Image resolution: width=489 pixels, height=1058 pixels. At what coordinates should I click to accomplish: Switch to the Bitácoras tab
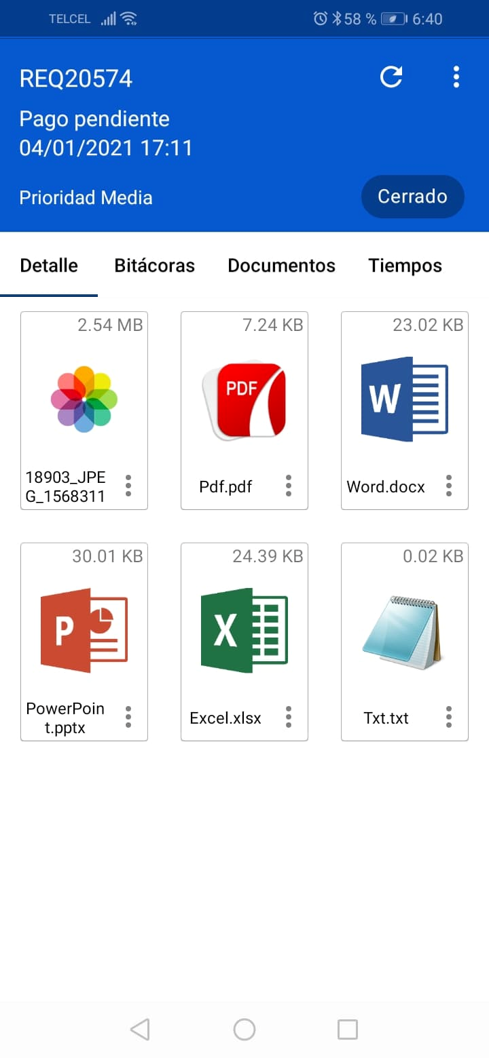[x=154, y=266]
